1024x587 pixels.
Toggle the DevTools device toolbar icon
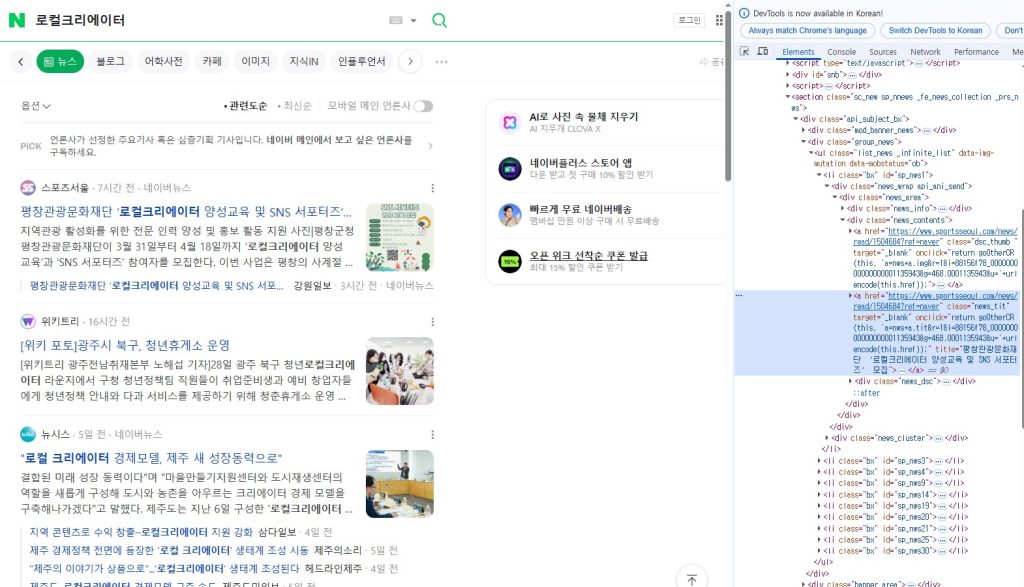click(x=762, y=52)
